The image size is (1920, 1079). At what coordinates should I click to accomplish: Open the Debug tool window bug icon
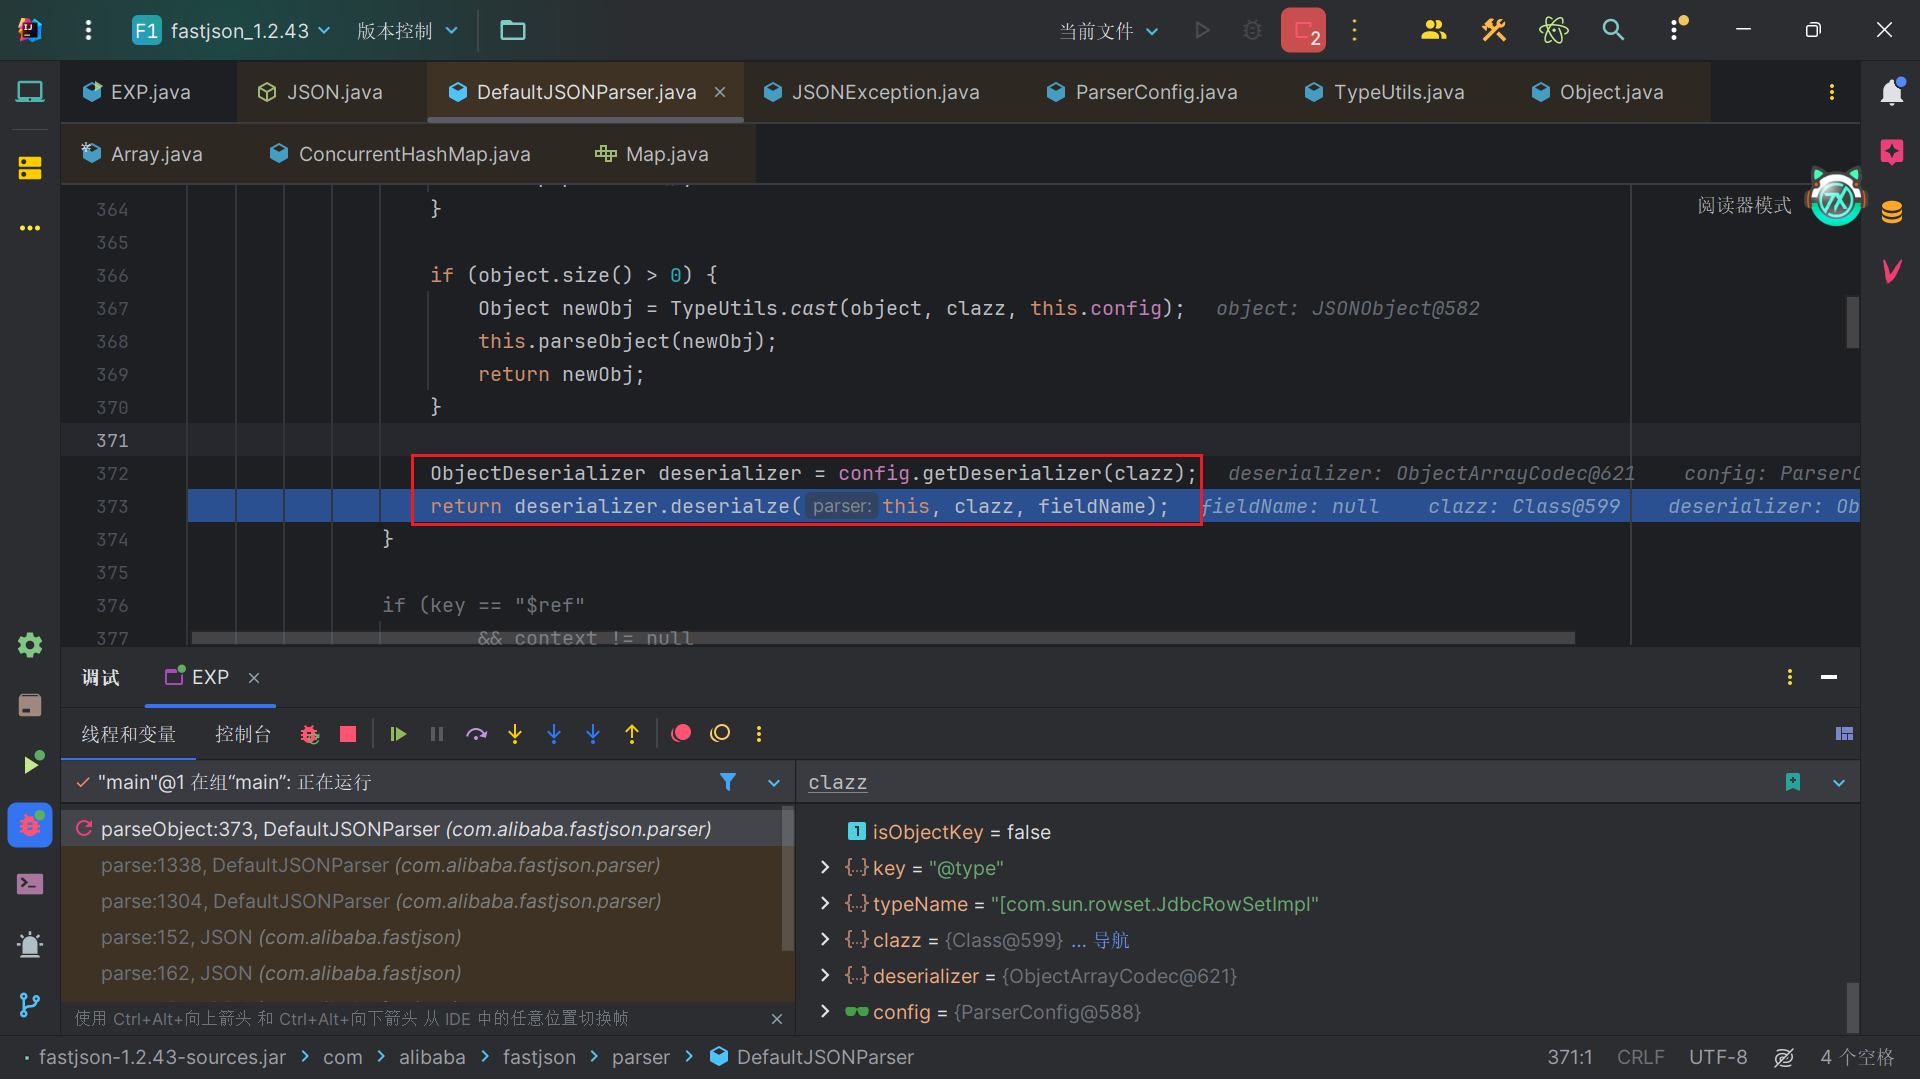pos(30,825)
